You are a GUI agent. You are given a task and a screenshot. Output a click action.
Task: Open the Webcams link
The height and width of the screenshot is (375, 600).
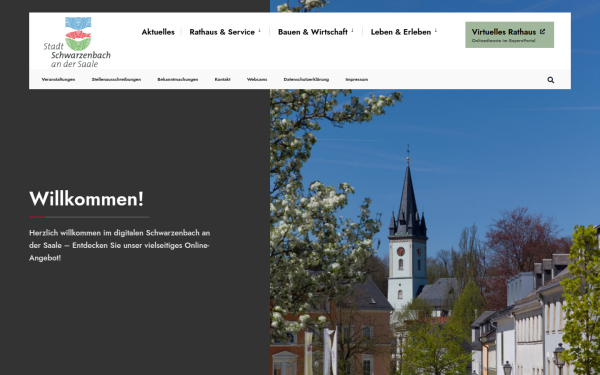[257, 80]
